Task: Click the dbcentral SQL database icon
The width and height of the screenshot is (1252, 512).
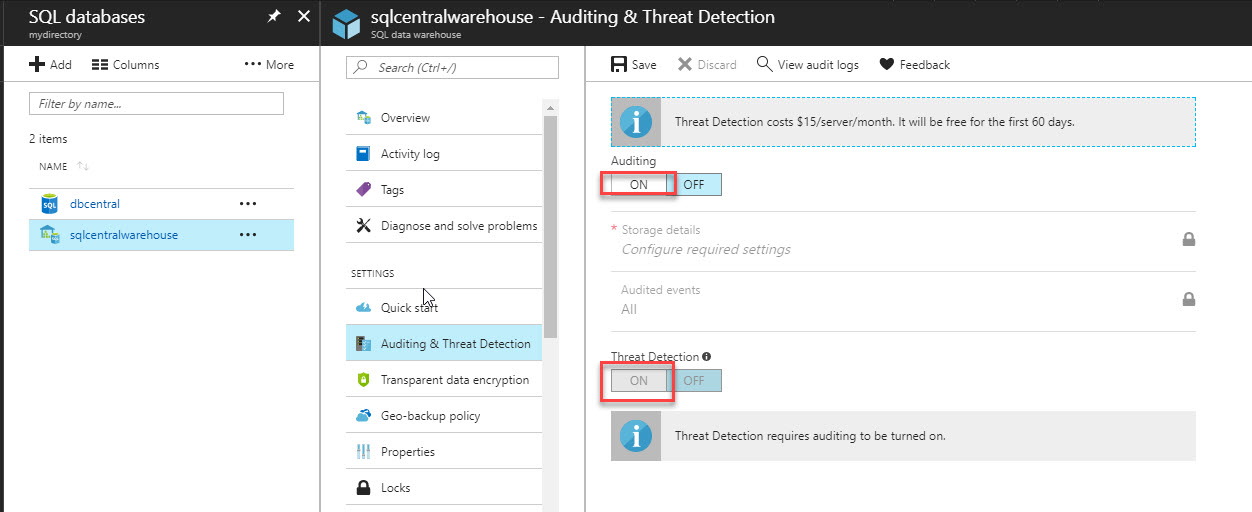Action: tap(49, 204)
